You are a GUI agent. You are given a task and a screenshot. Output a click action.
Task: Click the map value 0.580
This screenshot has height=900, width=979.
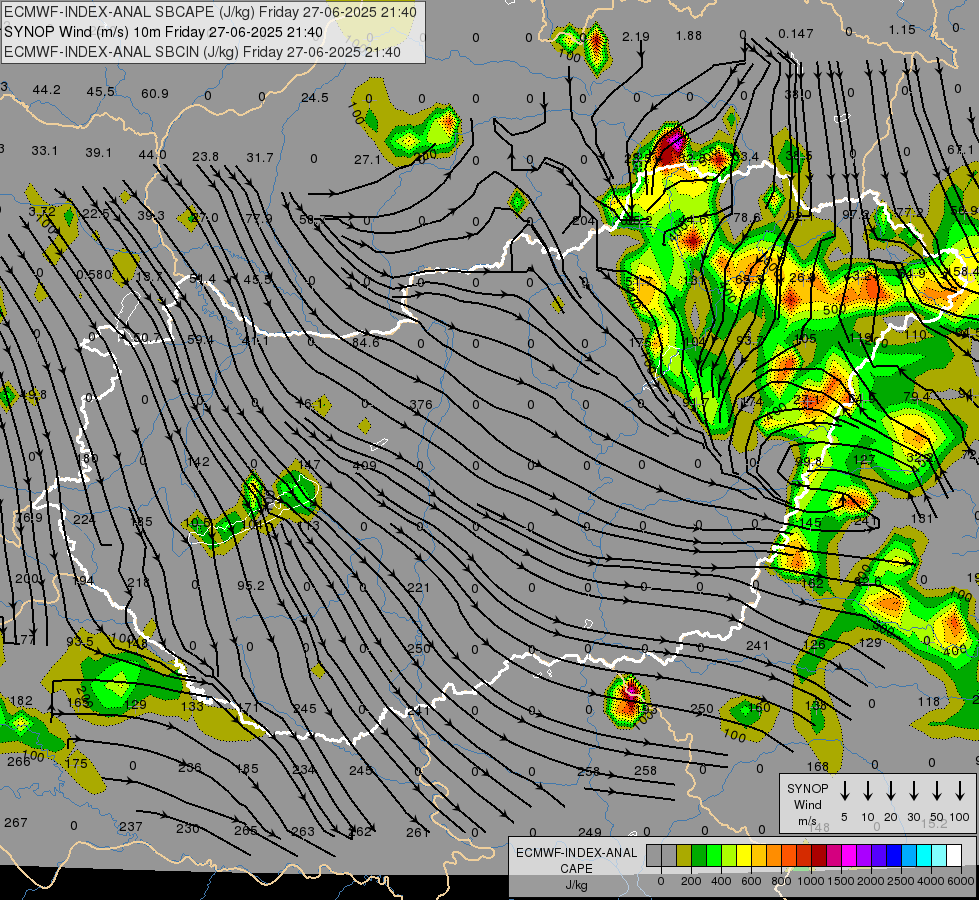click(x=94, y=274)
